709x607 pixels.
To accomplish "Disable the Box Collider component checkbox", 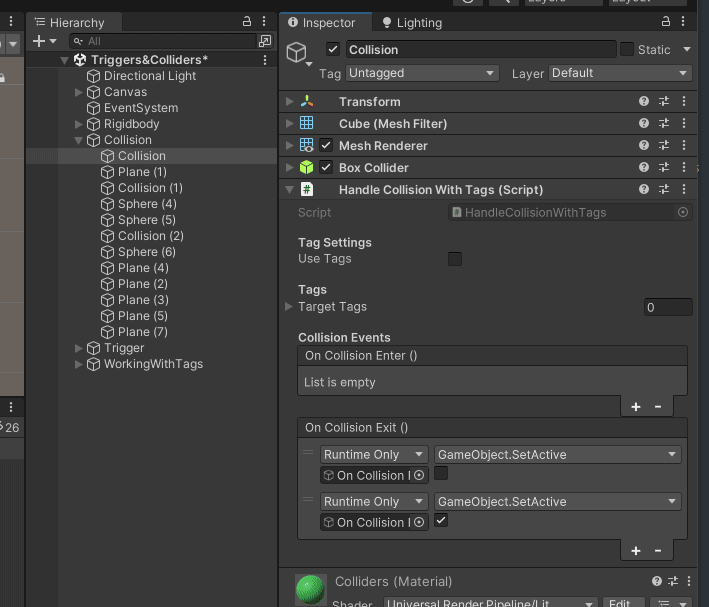I will click(x=326, y=168).
